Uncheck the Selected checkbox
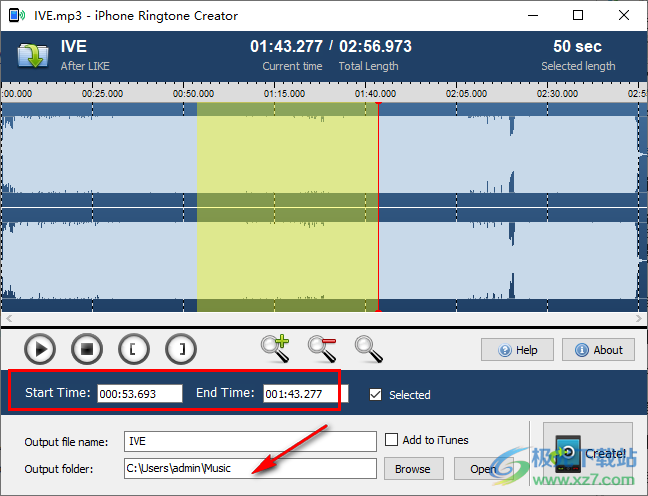Image resolution: width=648 pixels, height=496 pixels. (x=376, y=395)
